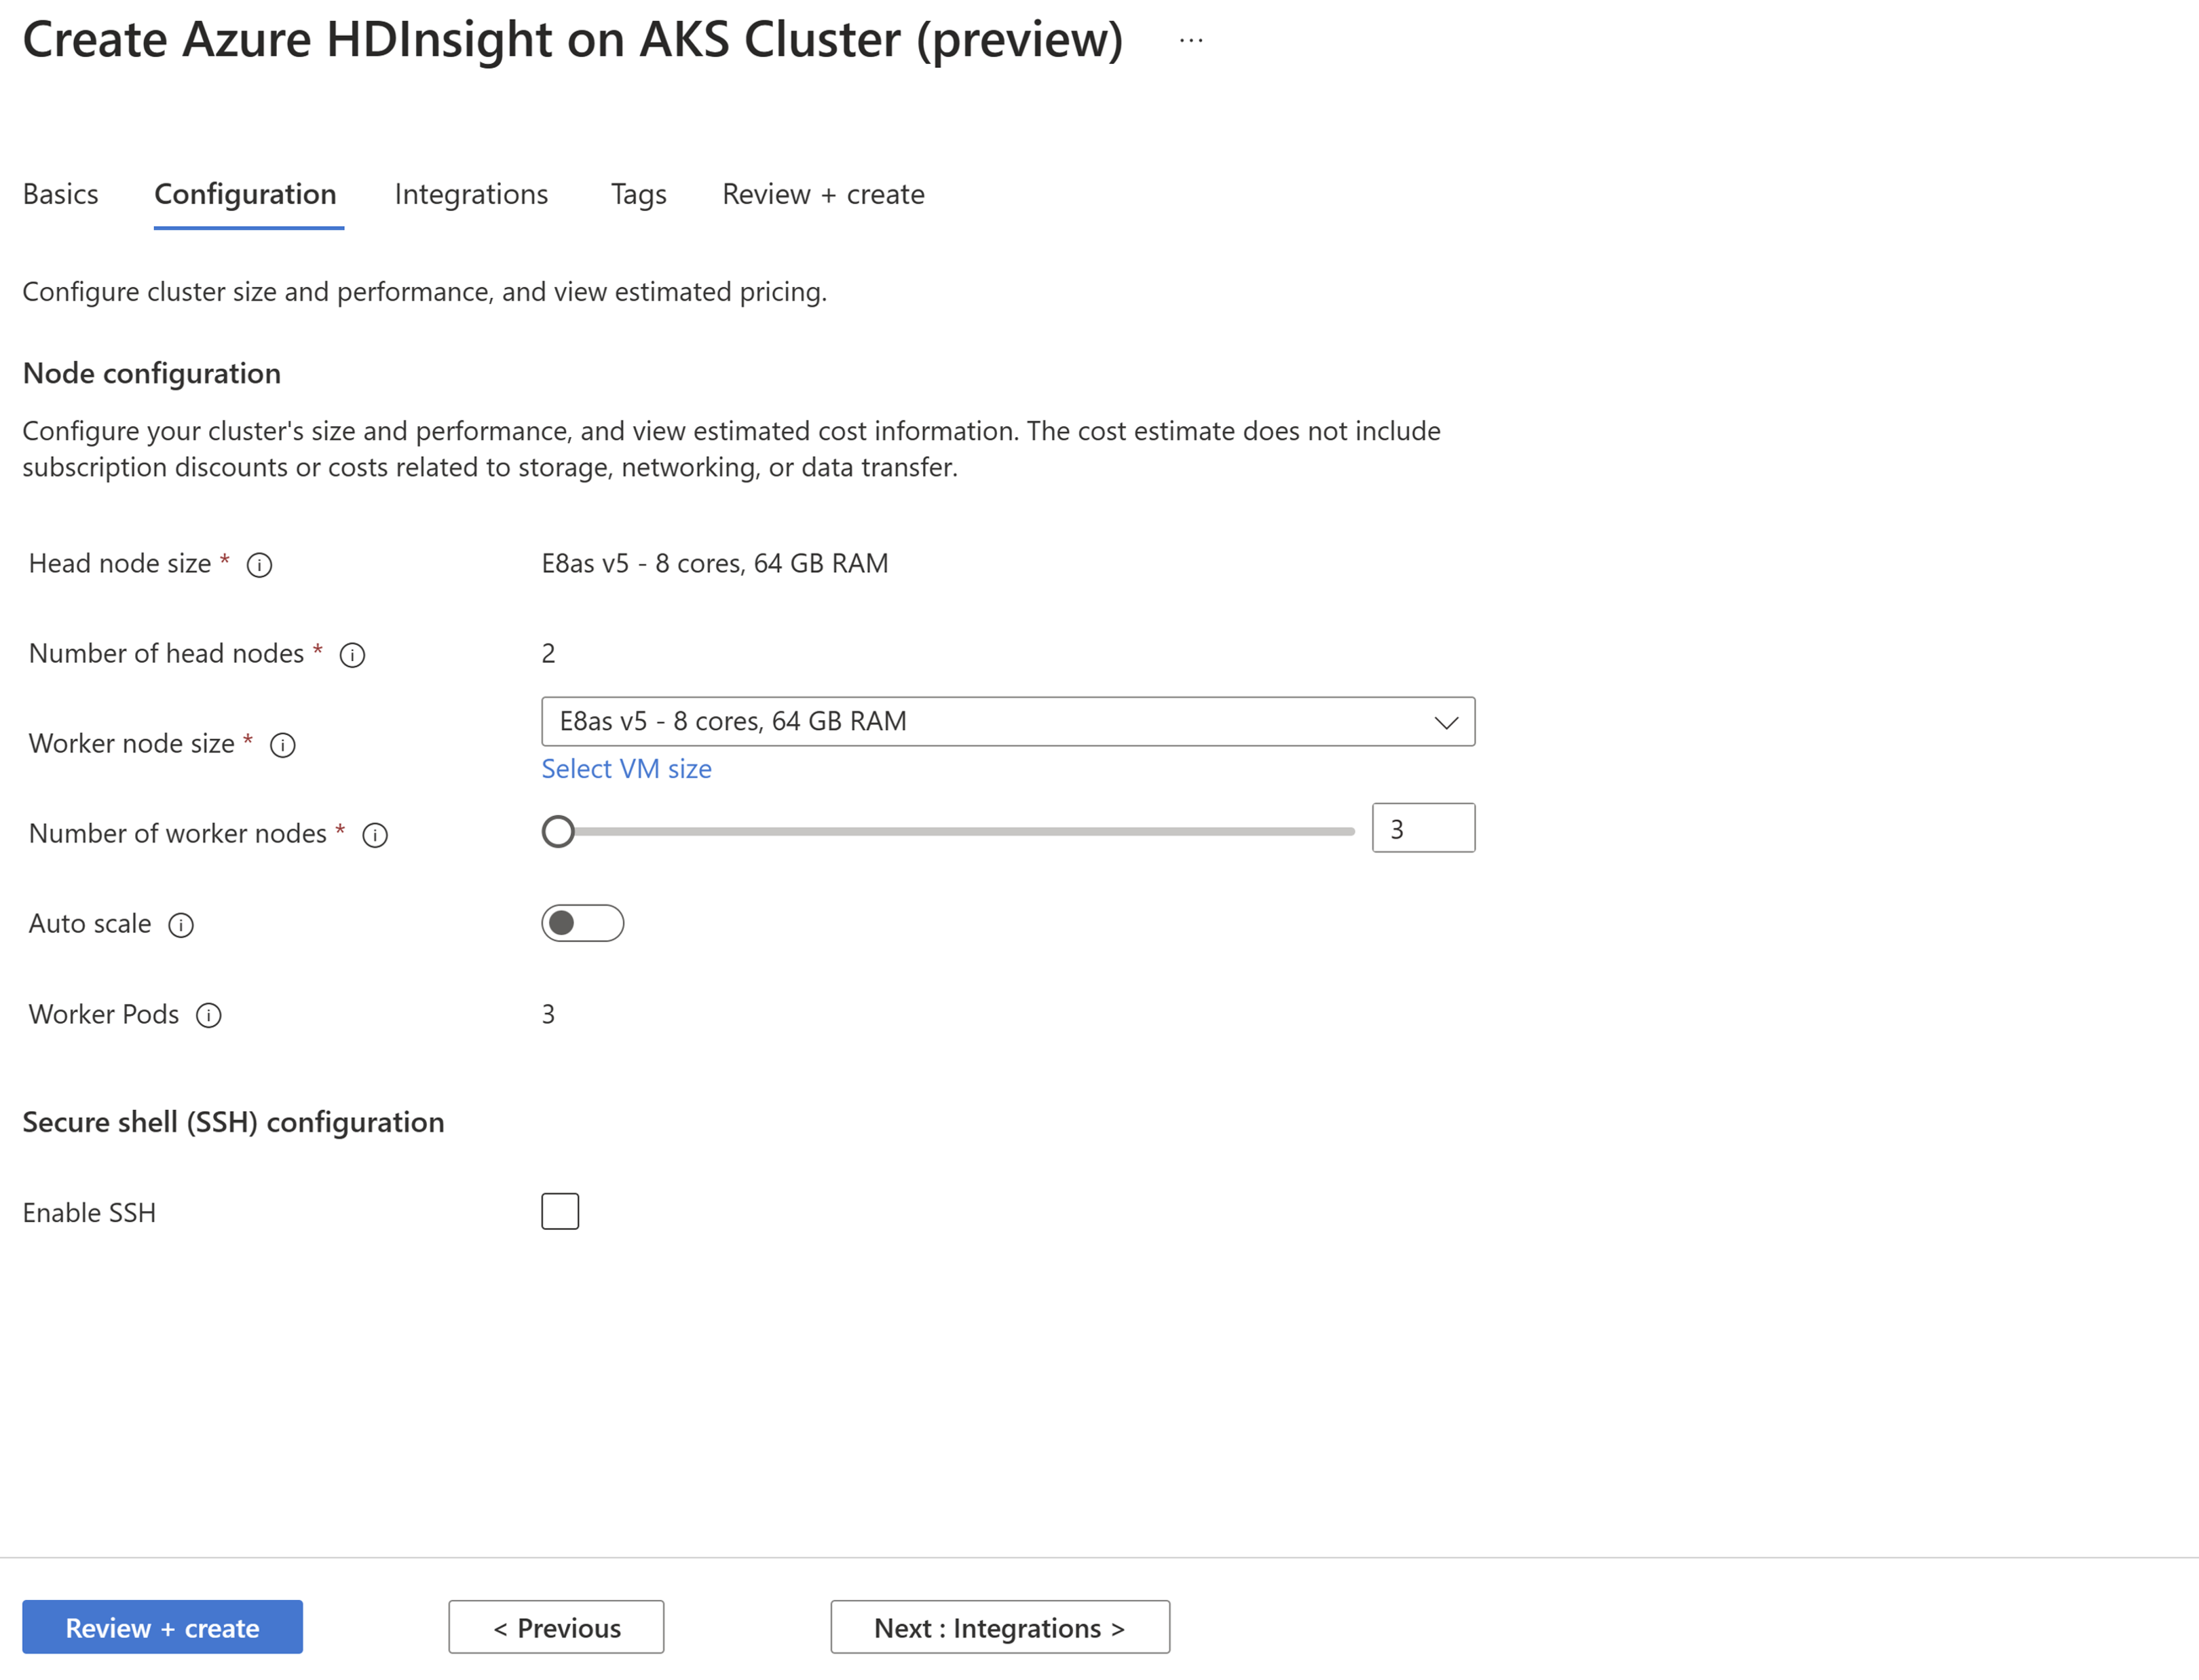Drag the Number of worker nodes slider
The image size is (2199, 1680).
[x=556, y=832]
